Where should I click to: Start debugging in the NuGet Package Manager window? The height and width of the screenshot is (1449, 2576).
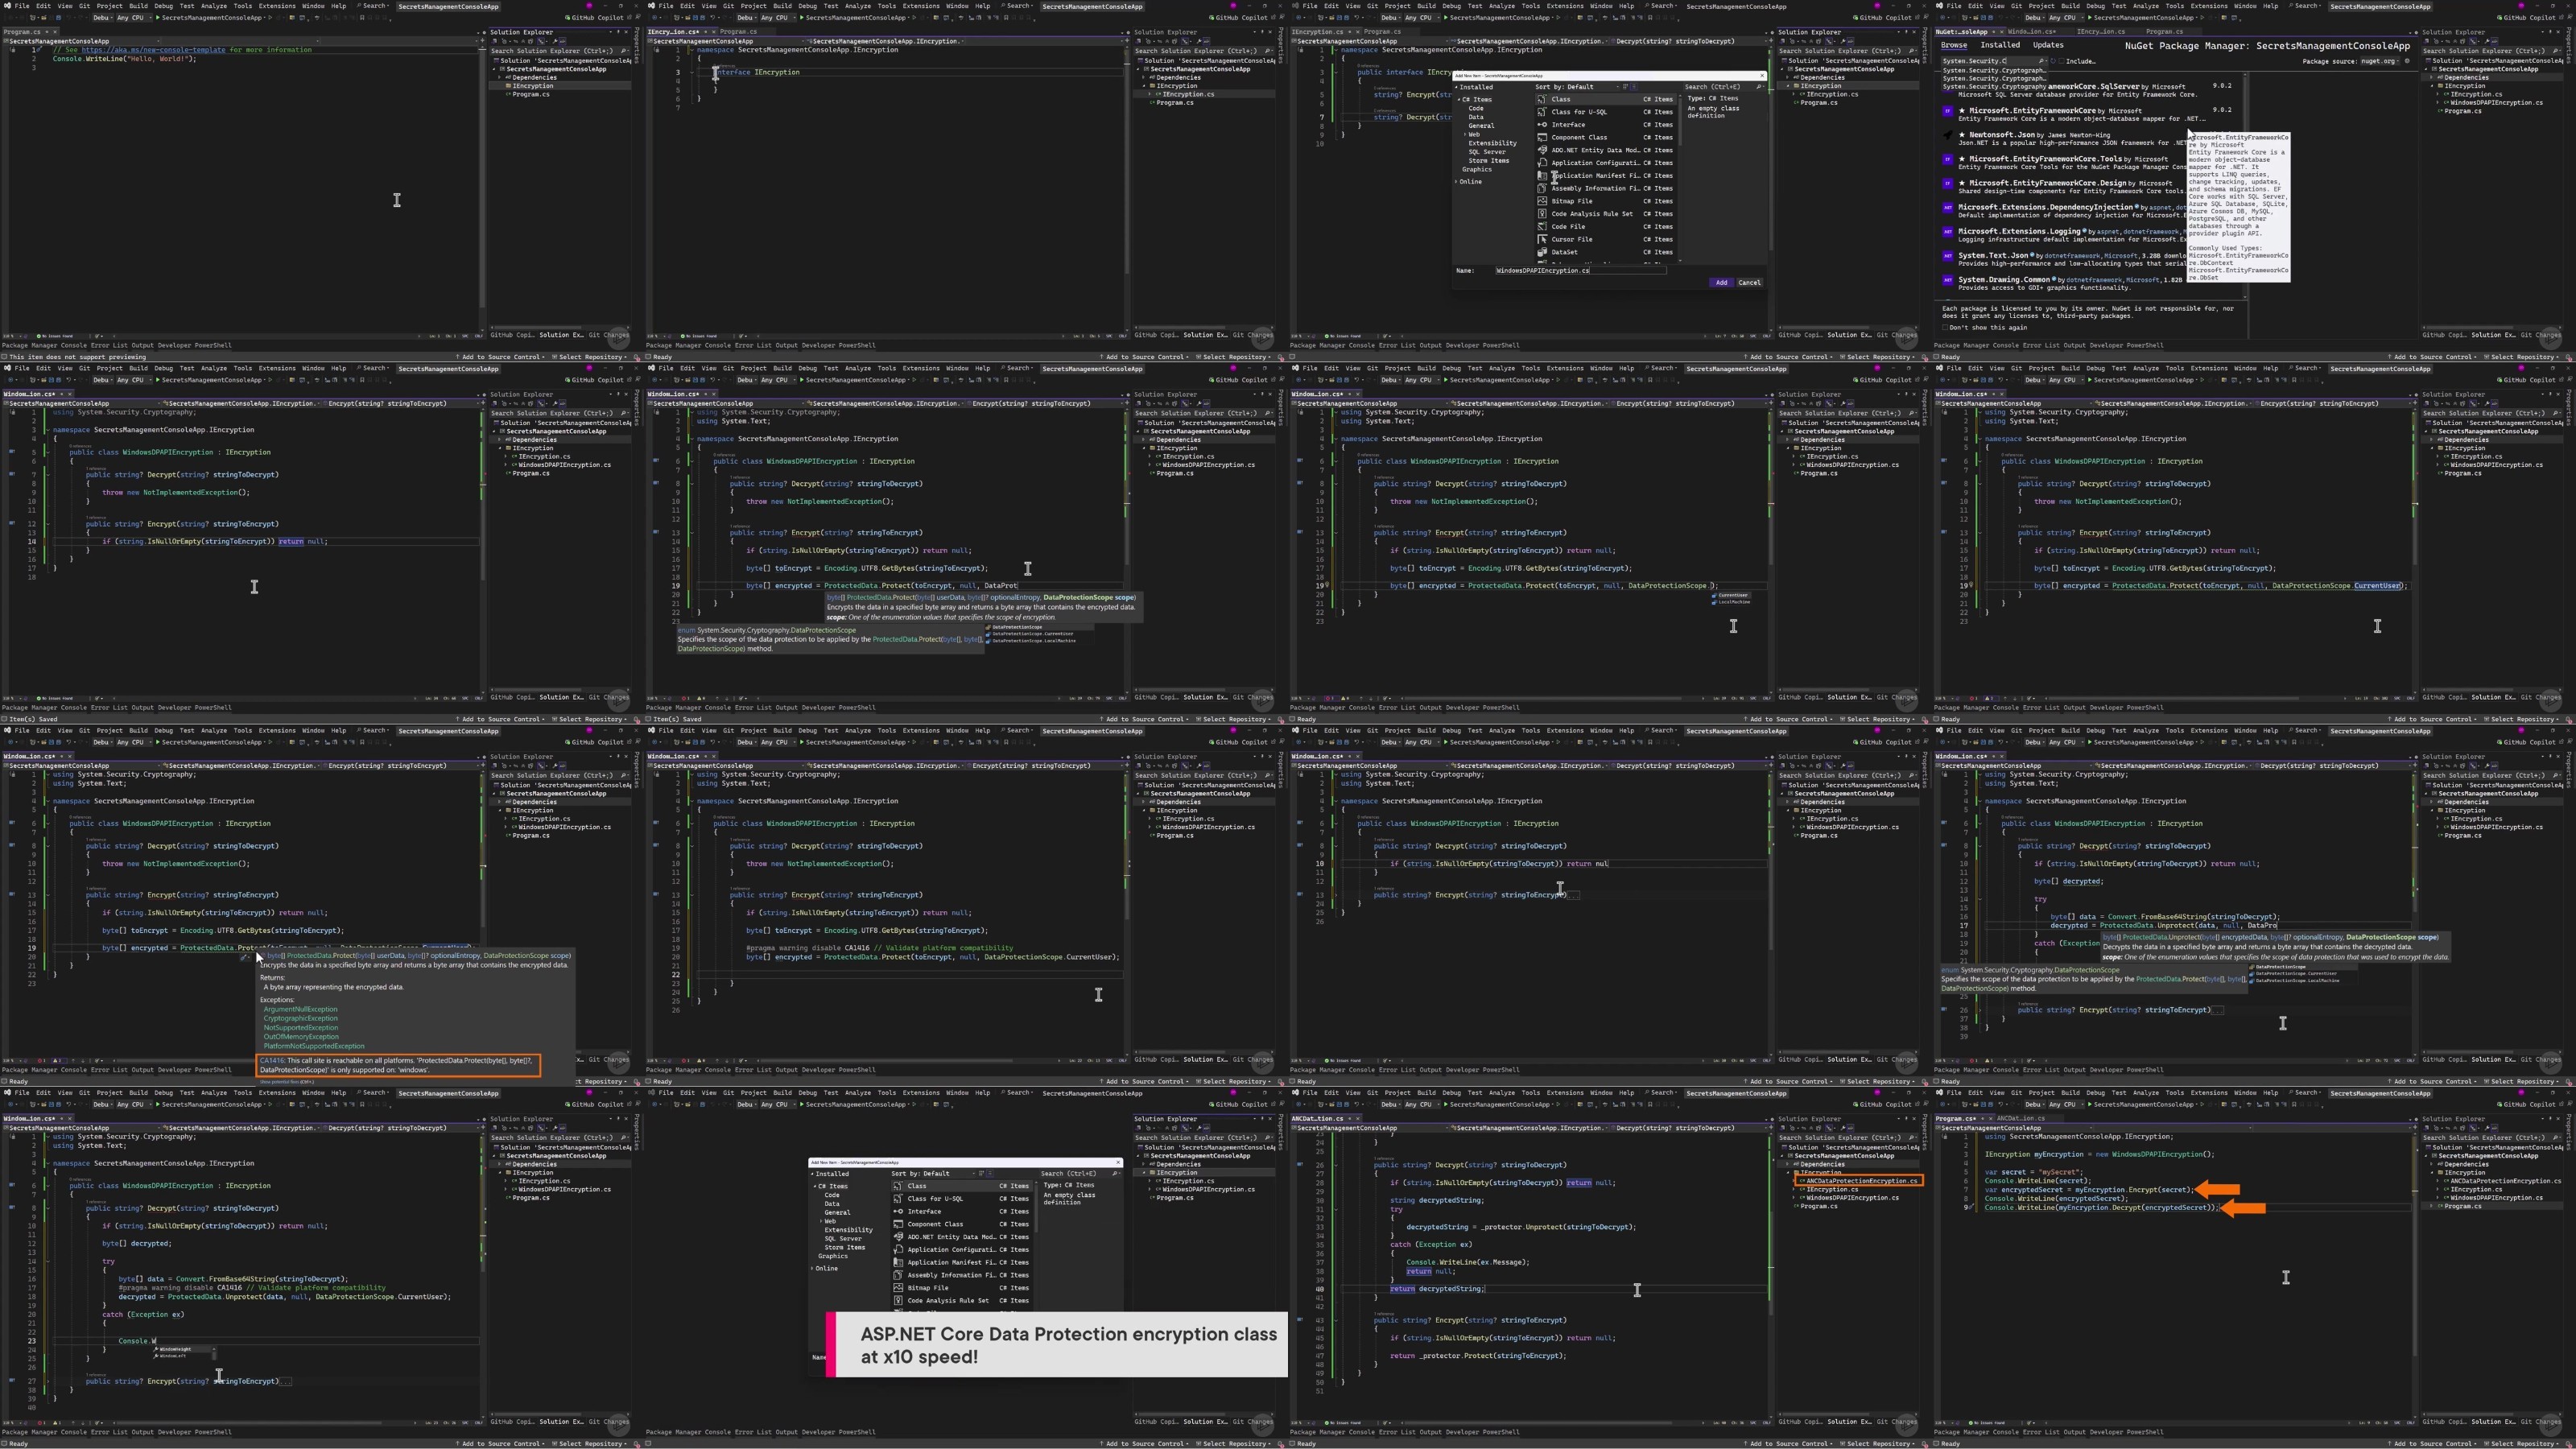(2090, 18)
